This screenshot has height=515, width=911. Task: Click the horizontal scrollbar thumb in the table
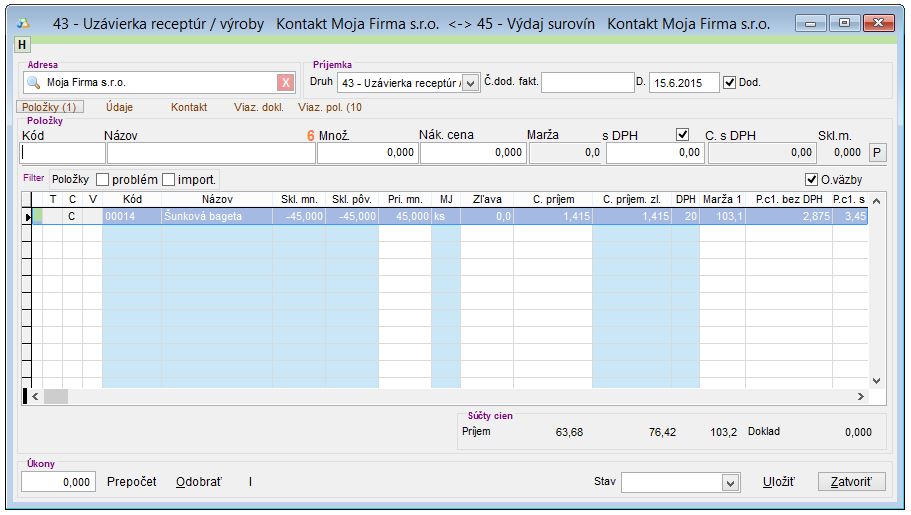tap(55, 397)
